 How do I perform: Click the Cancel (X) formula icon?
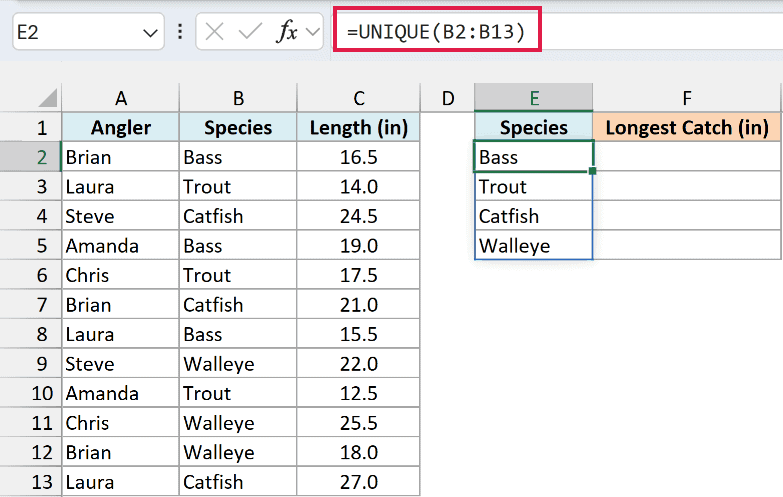(x=214, y=32)
